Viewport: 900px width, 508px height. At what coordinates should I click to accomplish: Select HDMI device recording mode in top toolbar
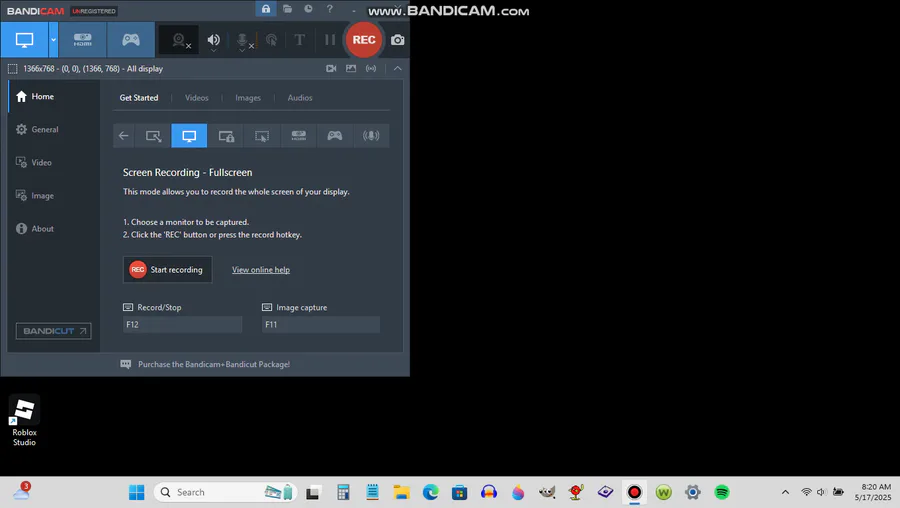83,40
